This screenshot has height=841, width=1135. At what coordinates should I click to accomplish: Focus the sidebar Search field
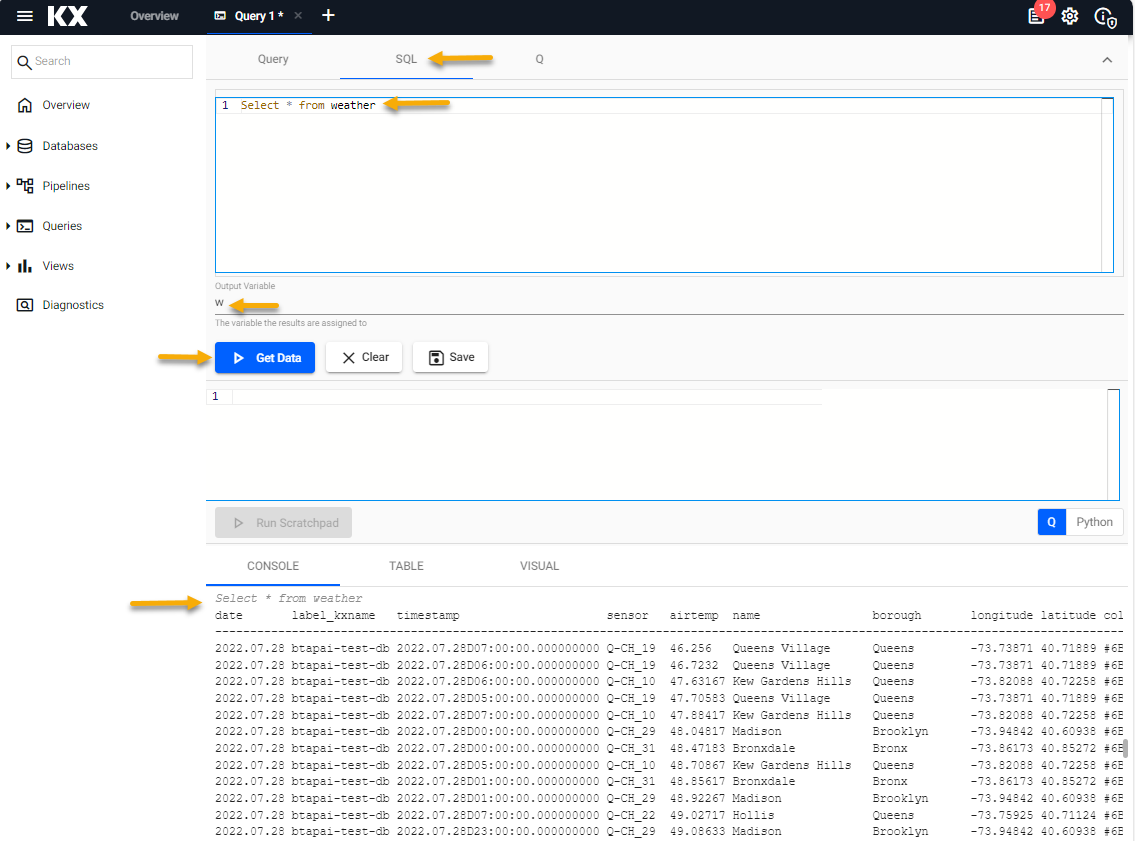click(x=102, y=62)
